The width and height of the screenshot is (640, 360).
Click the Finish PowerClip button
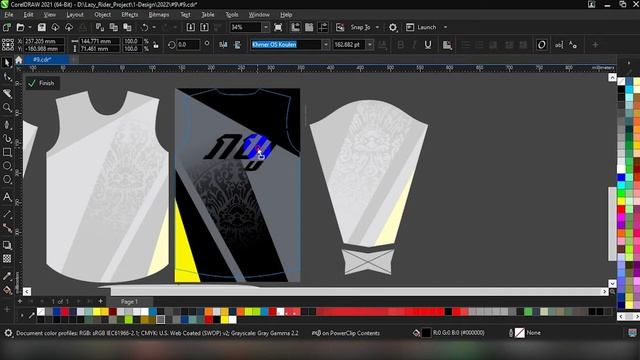tap(42, 83)
